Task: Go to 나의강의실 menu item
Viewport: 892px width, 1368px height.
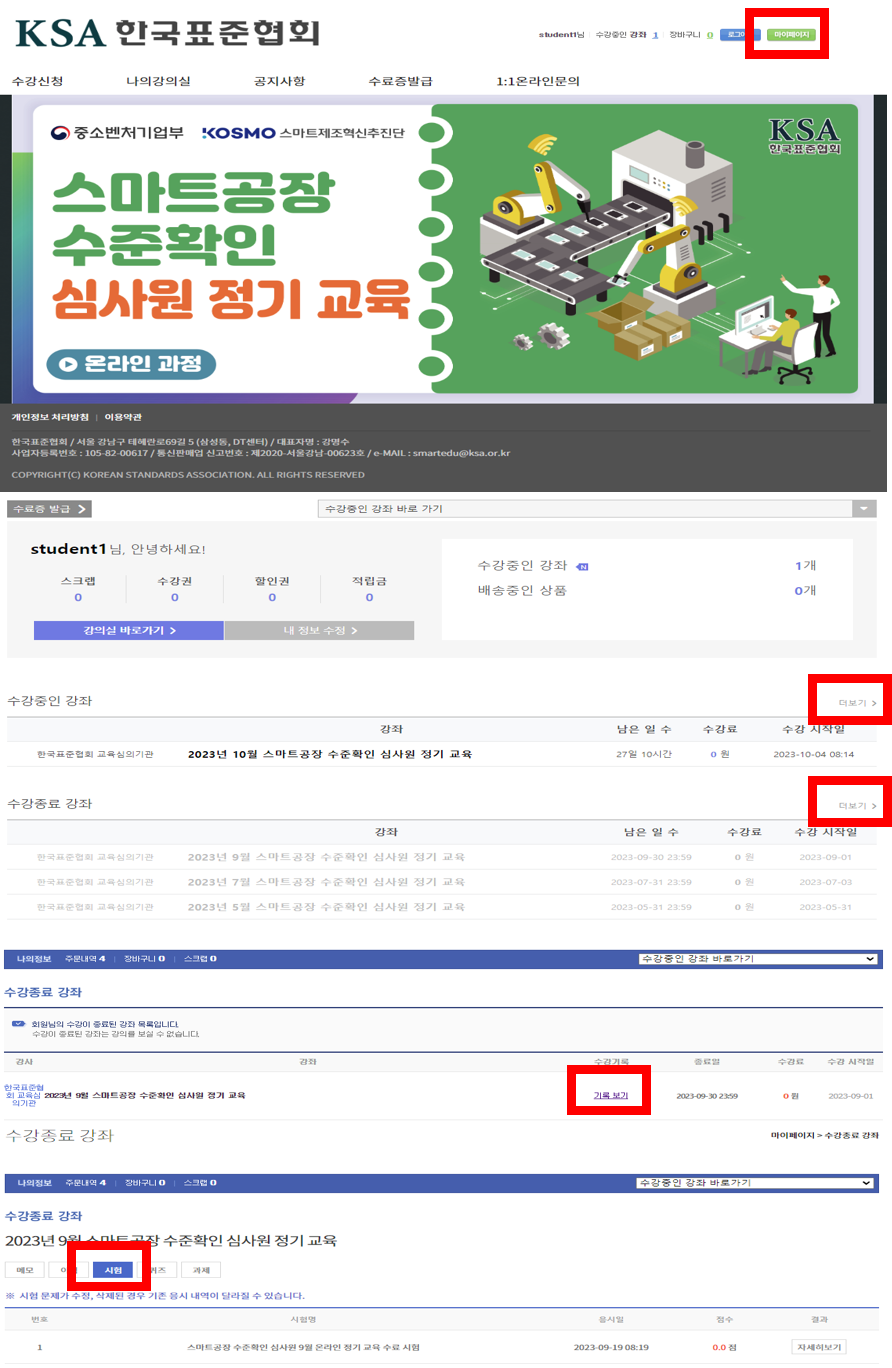Action: 158,81
